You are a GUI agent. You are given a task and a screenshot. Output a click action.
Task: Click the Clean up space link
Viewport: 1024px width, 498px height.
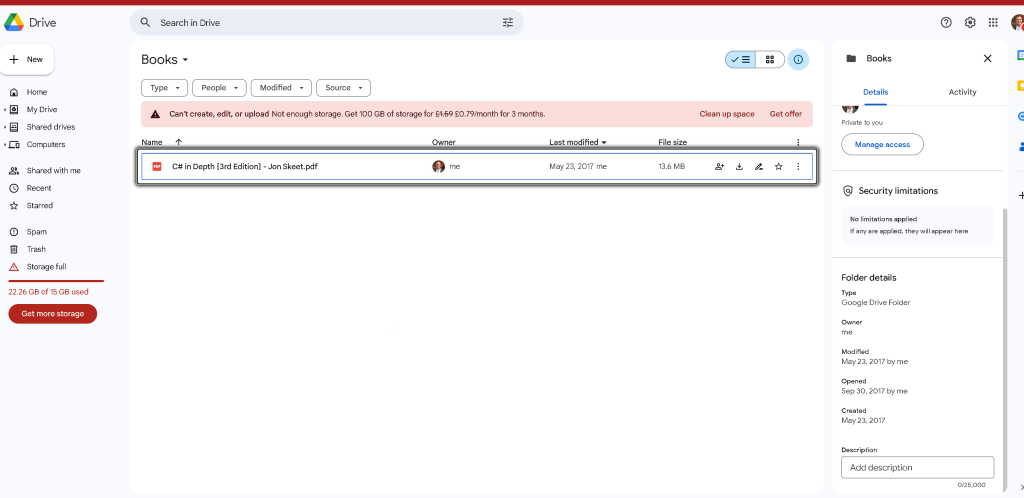(x=727, y=114)
